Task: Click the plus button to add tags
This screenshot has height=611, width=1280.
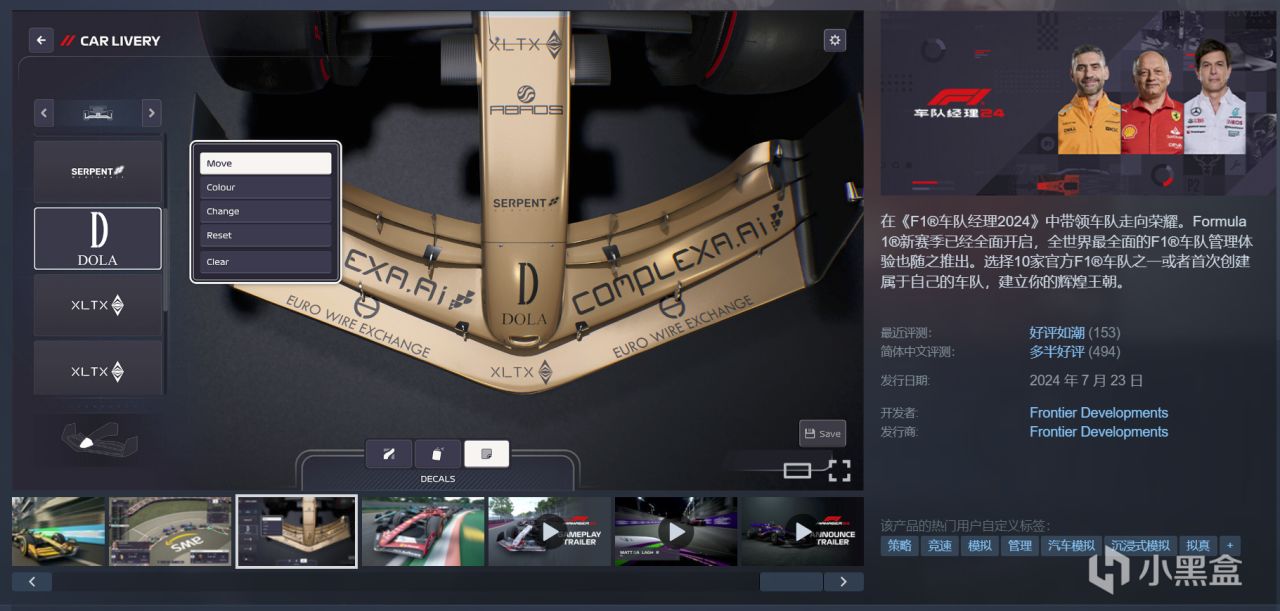Action: click(1230, 546)
